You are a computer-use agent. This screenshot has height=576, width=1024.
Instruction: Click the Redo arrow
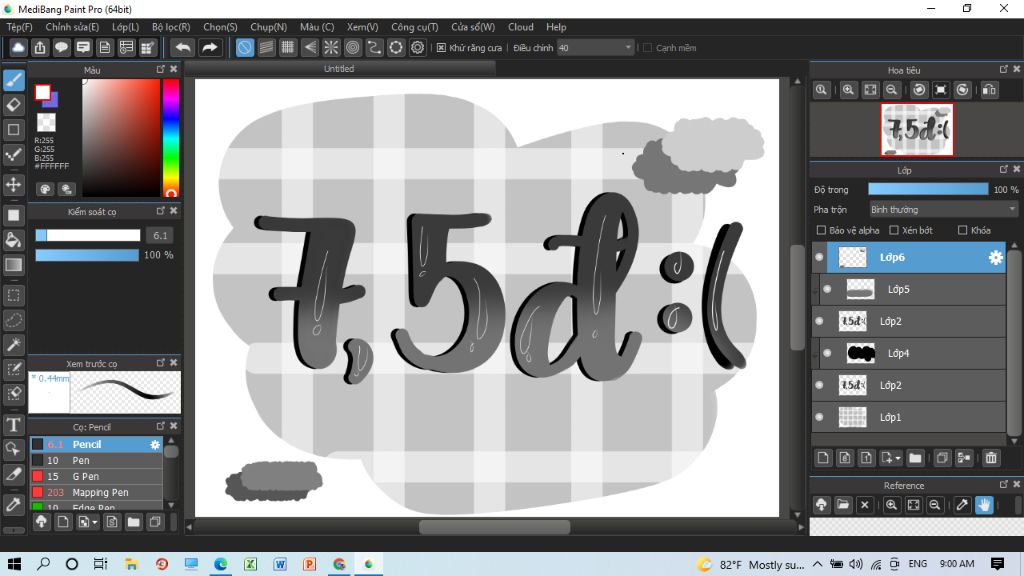point(210,48)
